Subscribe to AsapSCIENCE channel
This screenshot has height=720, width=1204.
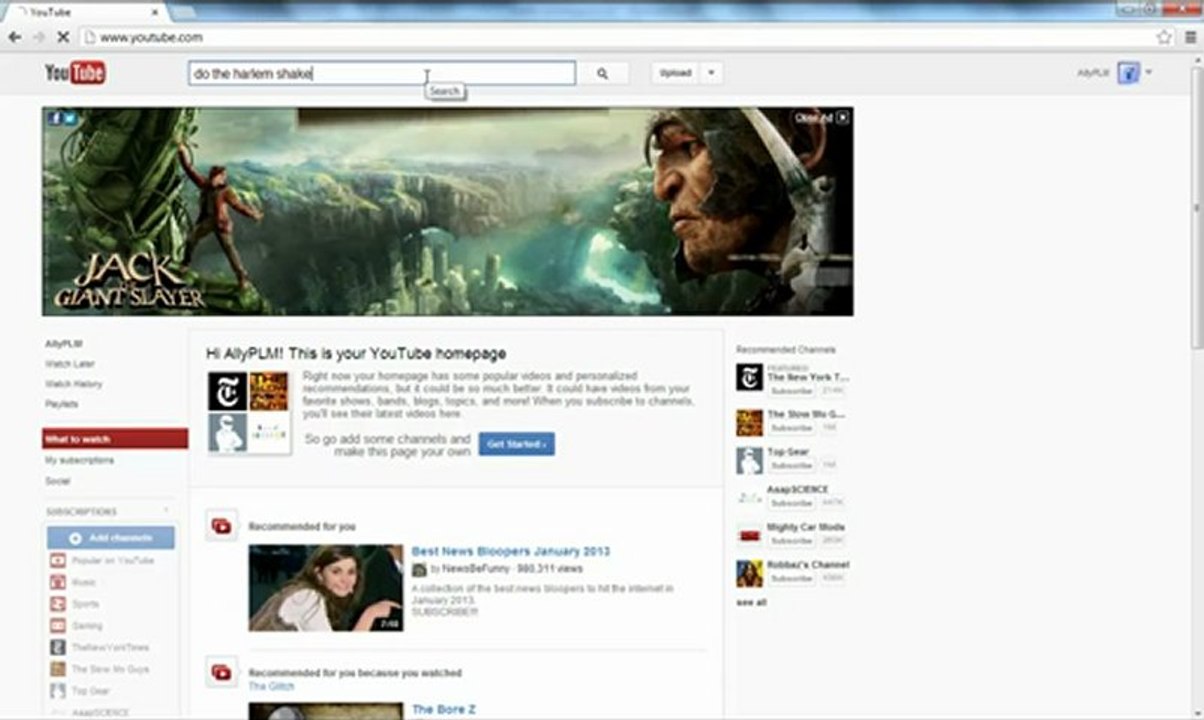coord(791,503)
